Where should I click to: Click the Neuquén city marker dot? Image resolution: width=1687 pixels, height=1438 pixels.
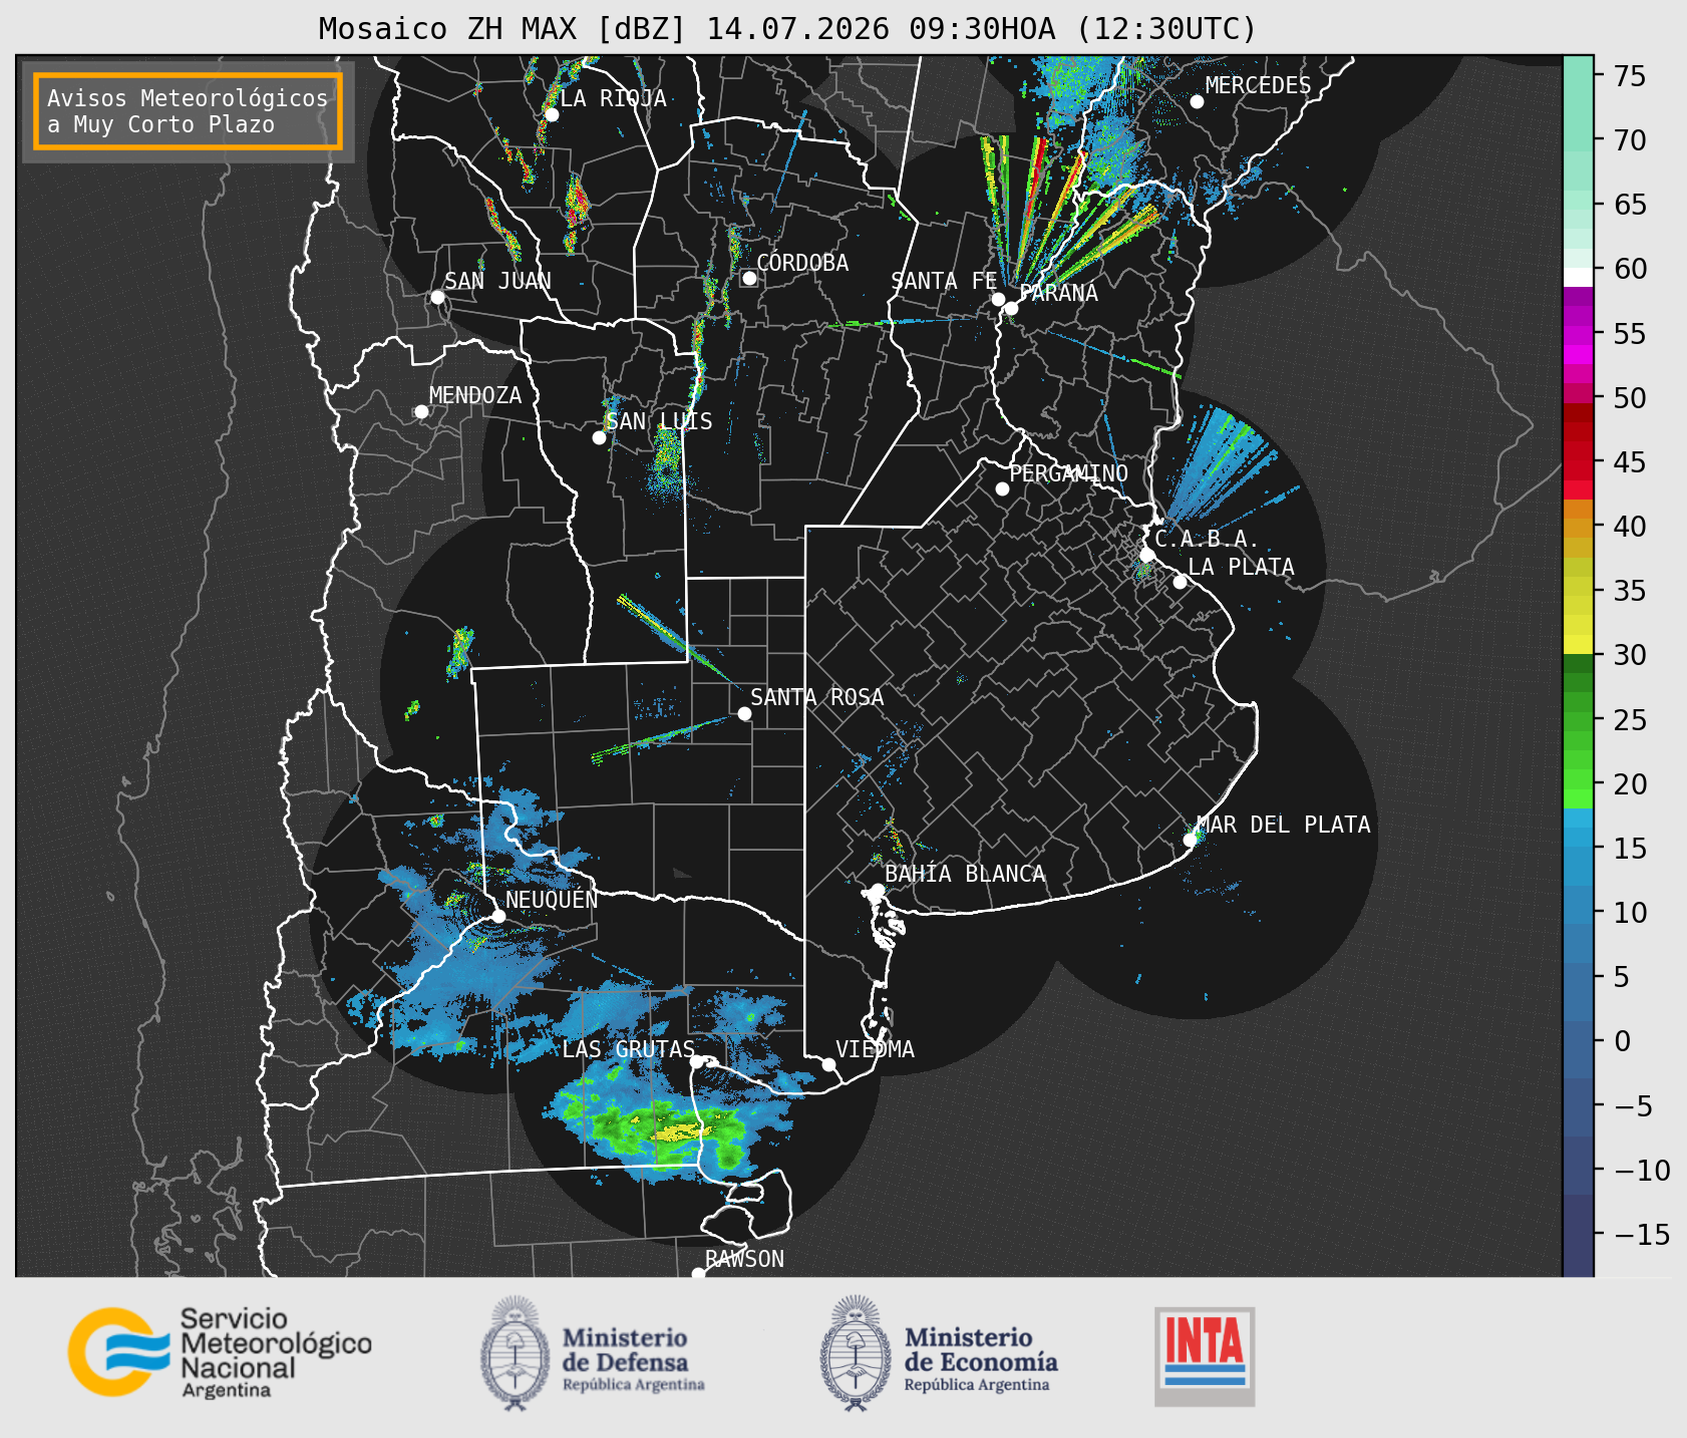[498, 916]
